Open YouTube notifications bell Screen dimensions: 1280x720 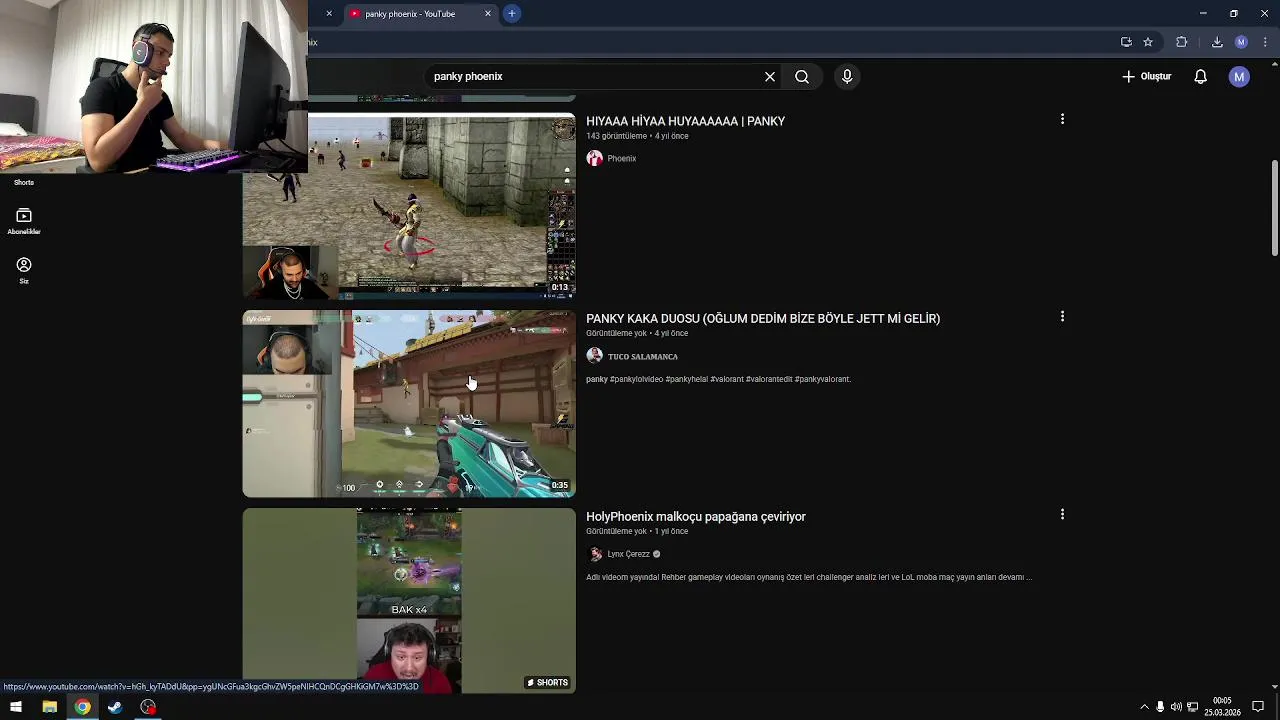pyautogui.click(x=1201, y=77)
